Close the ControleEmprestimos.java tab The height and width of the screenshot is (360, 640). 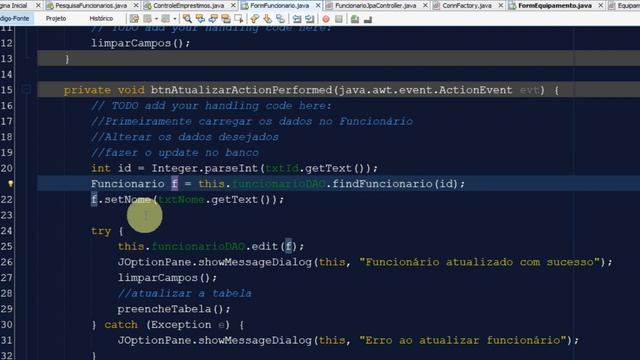coord(233,5)
